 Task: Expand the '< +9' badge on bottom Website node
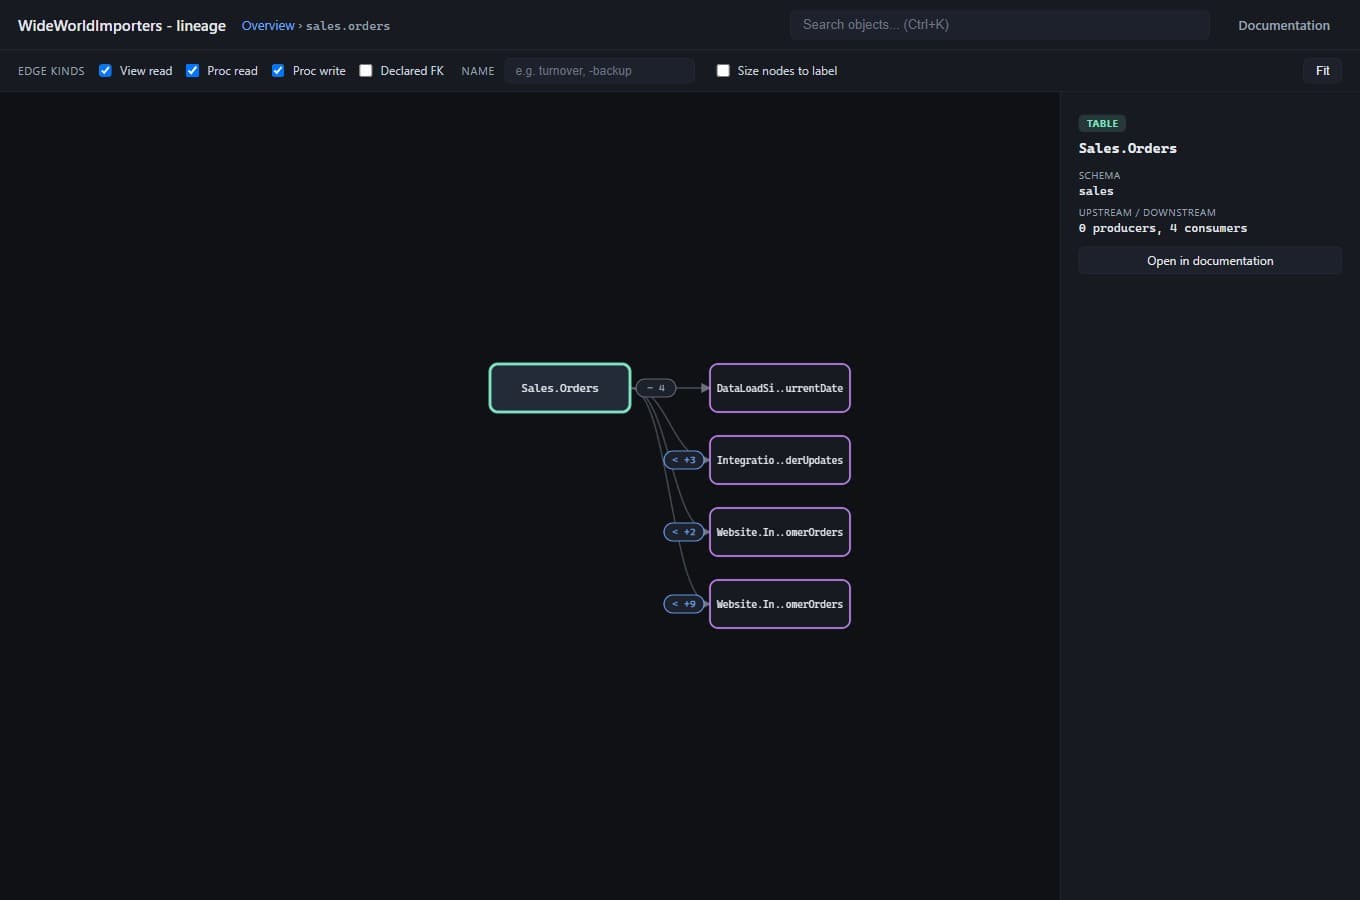[684, 604]
